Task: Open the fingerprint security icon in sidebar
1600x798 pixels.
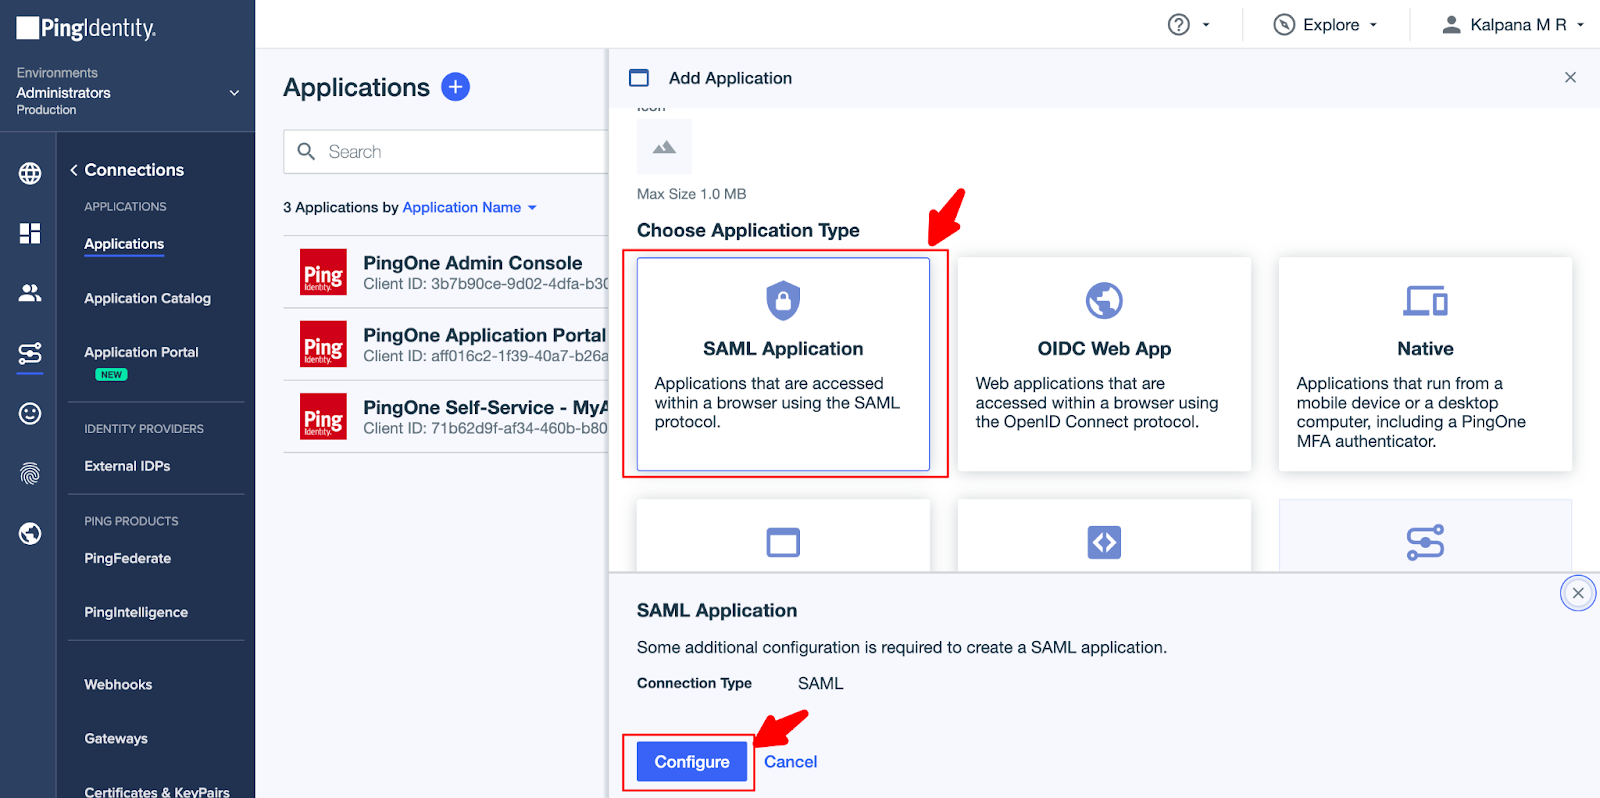Action: 30,473
